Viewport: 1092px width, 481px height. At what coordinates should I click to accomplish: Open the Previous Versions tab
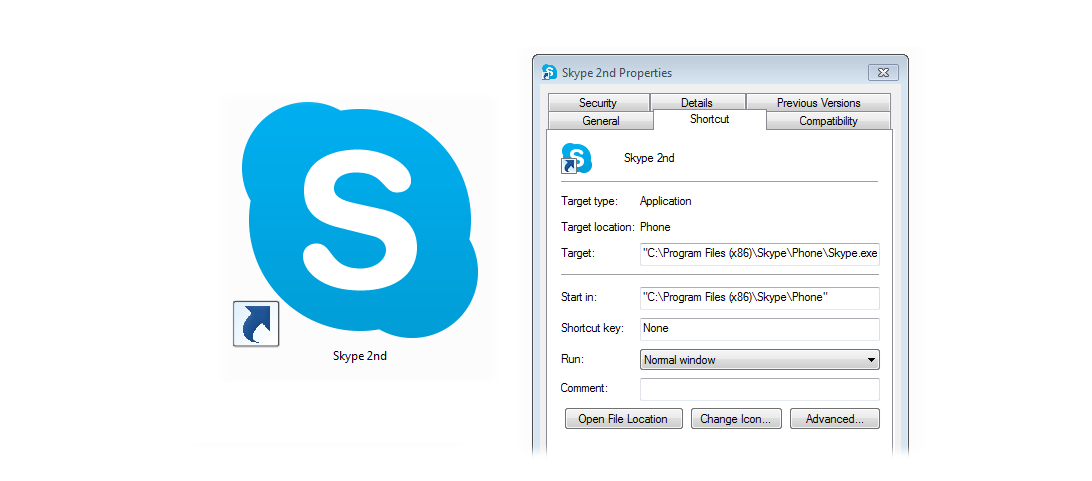818,102
